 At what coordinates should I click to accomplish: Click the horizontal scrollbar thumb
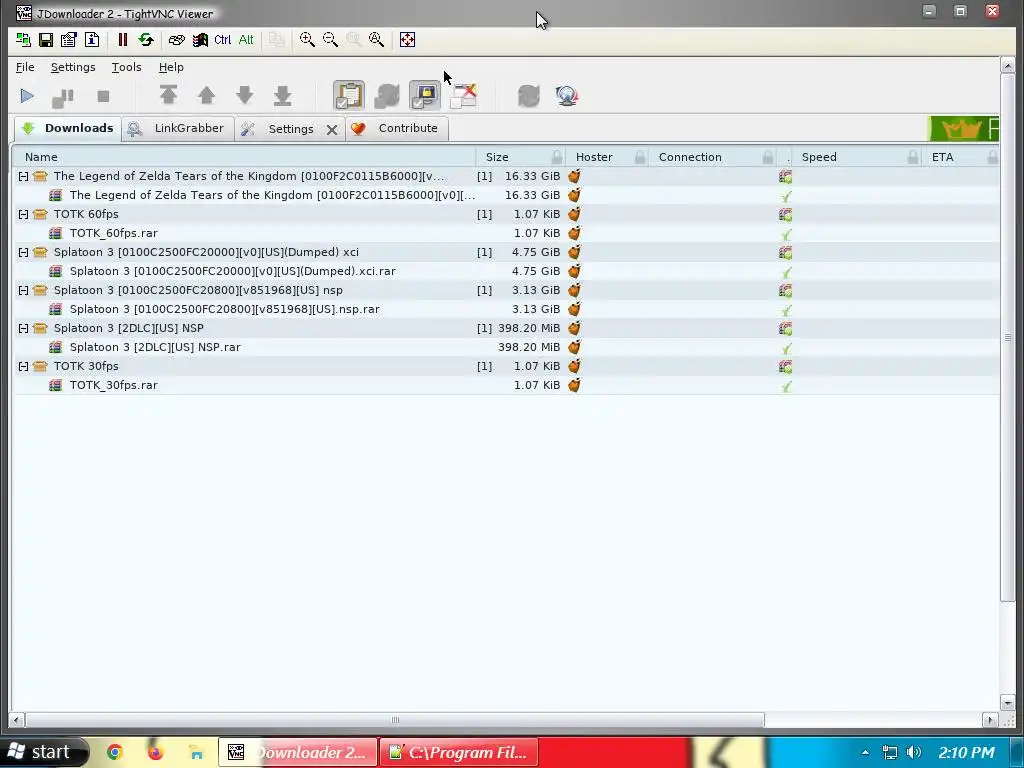click(x=394, y=720)
